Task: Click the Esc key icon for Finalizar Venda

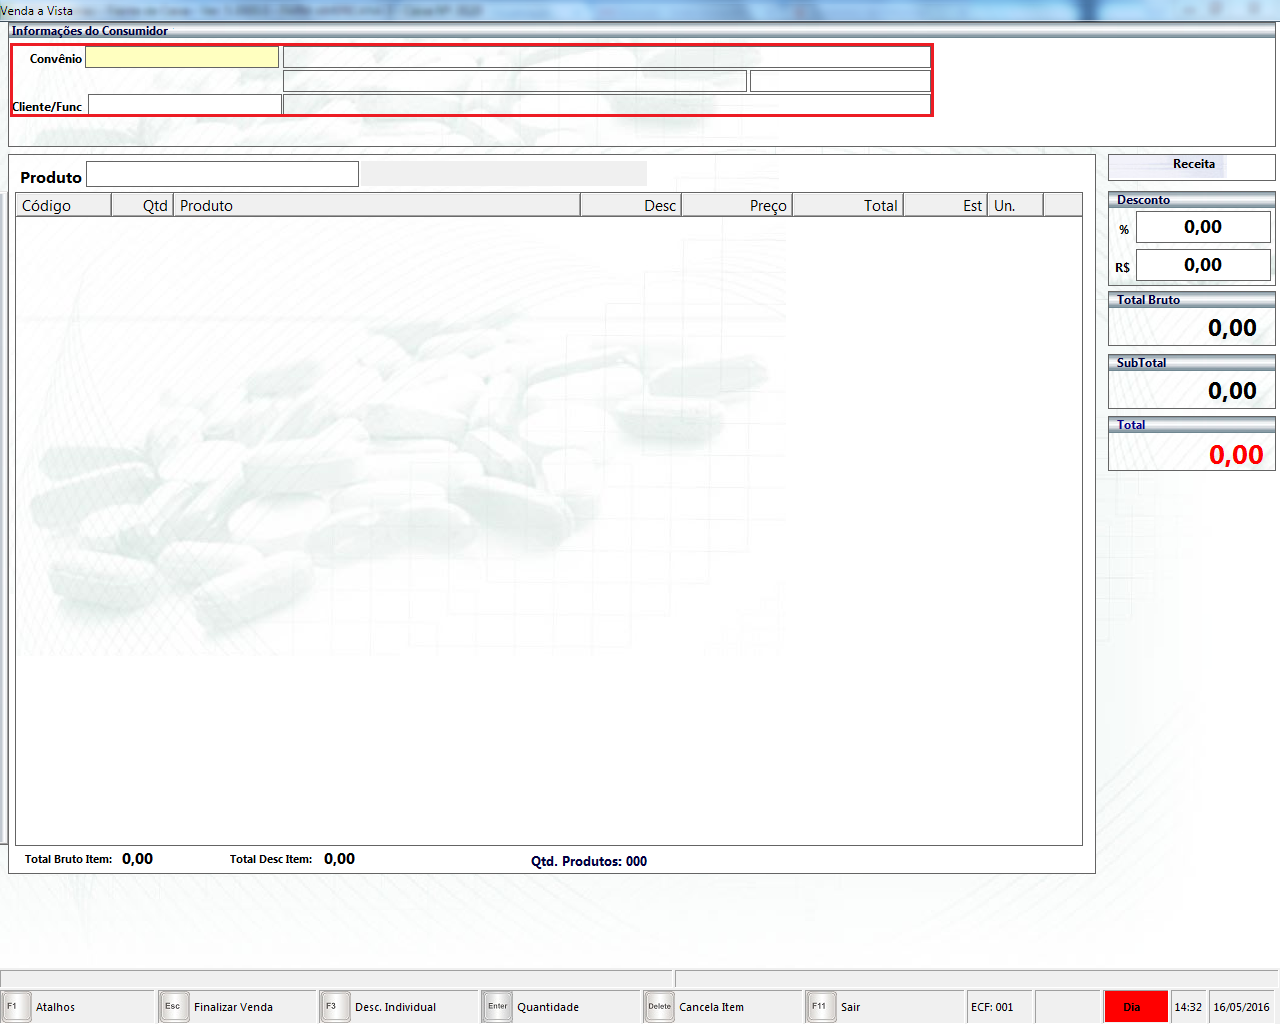Action: [x=173, y=1006]
